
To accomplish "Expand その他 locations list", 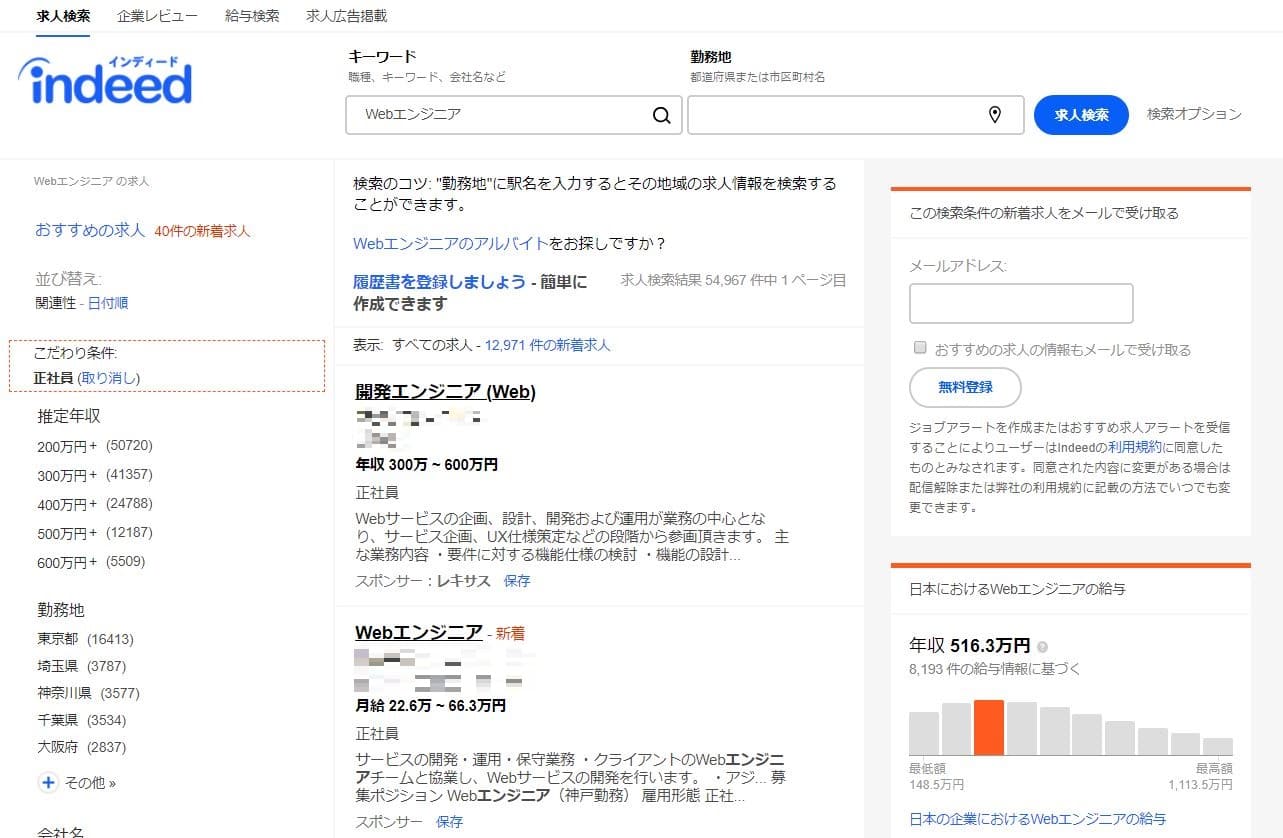I will click(x=90, y=783).
